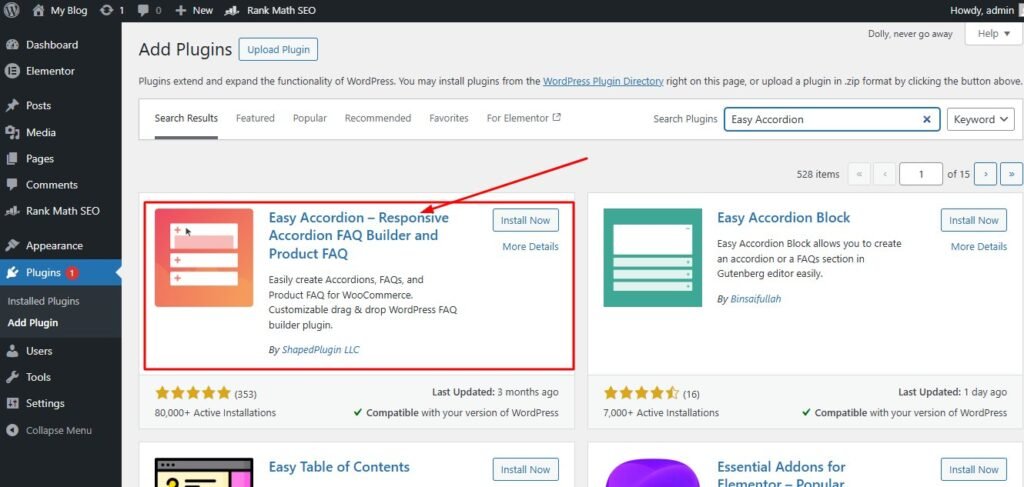Click the 7,000+ Active Installations text
Screen dimensions: 1024x487
[662, 413]
